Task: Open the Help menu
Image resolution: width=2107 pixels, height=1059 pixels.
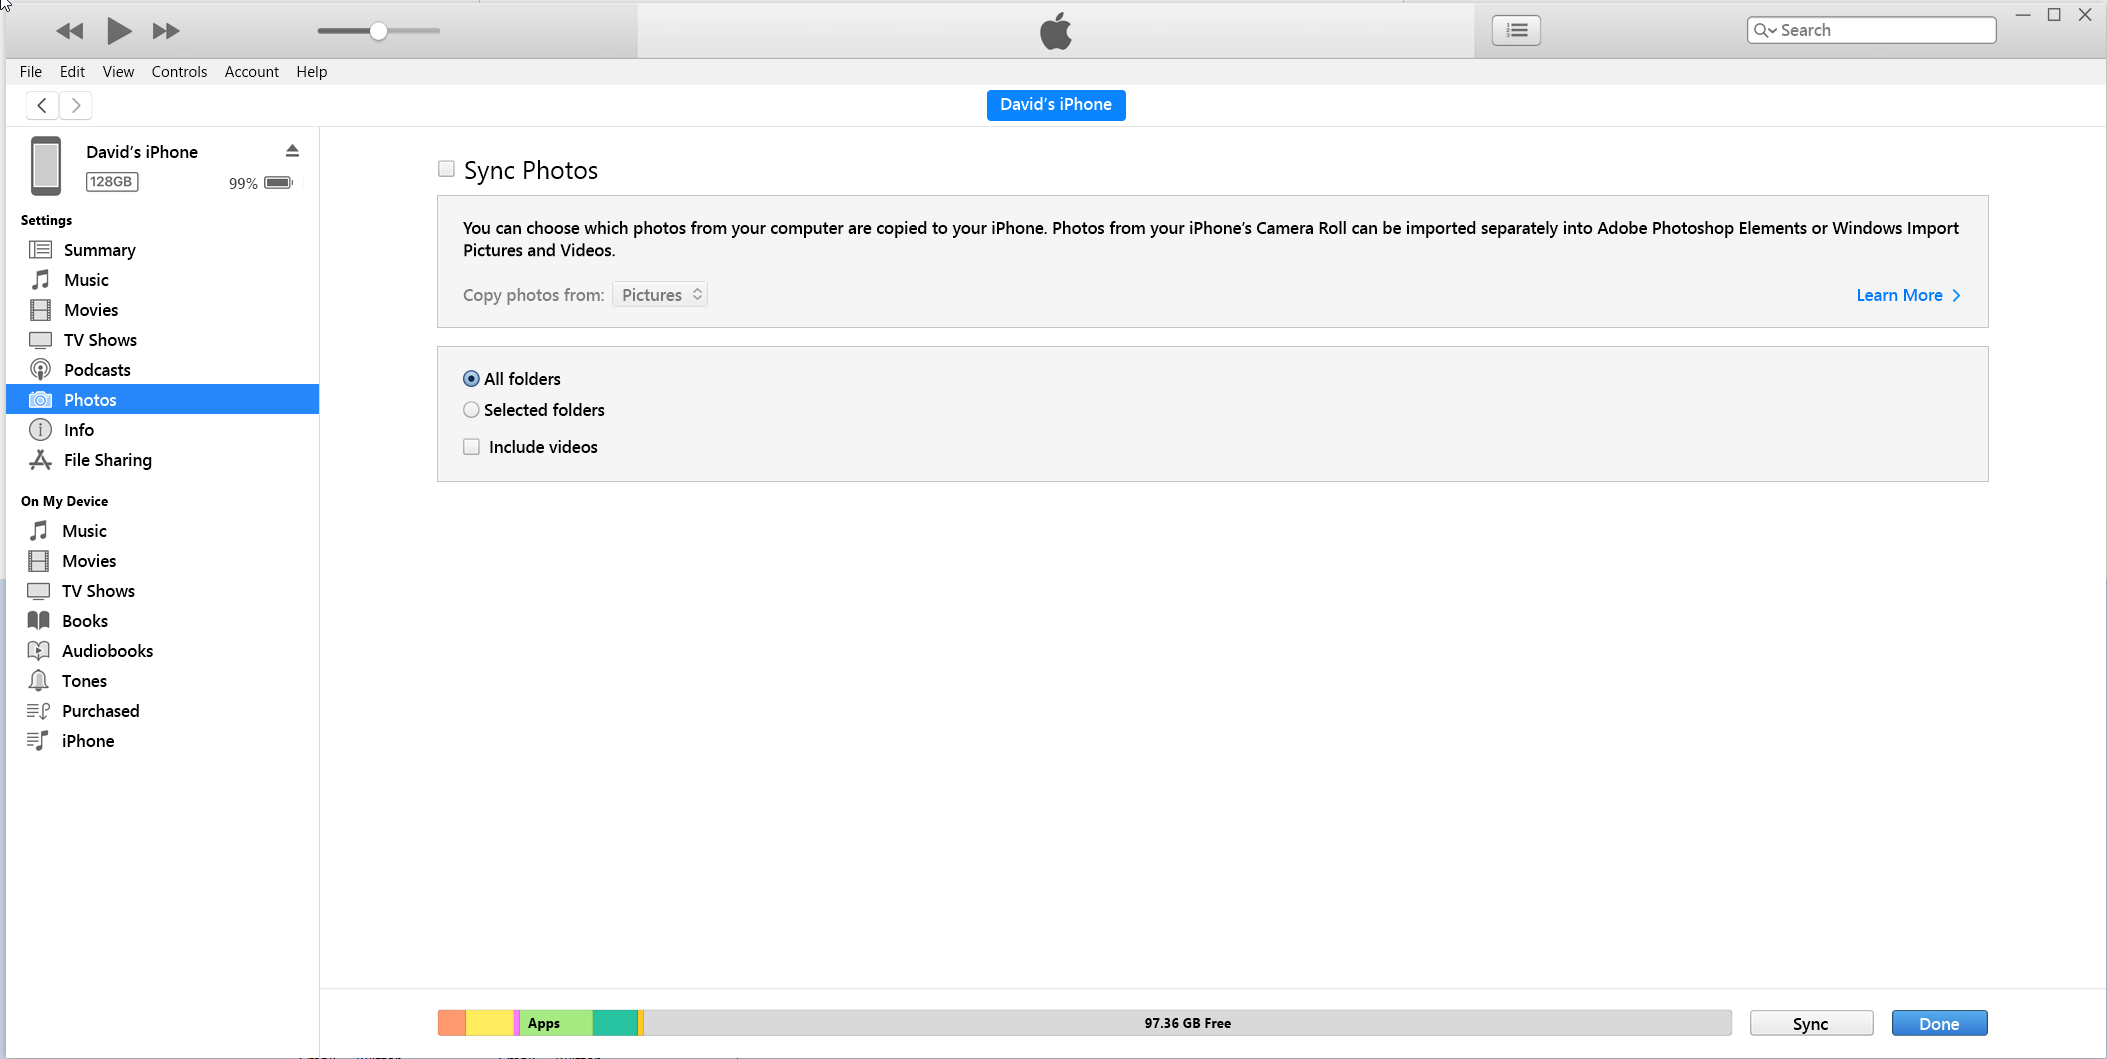Action: click(312, 72)
